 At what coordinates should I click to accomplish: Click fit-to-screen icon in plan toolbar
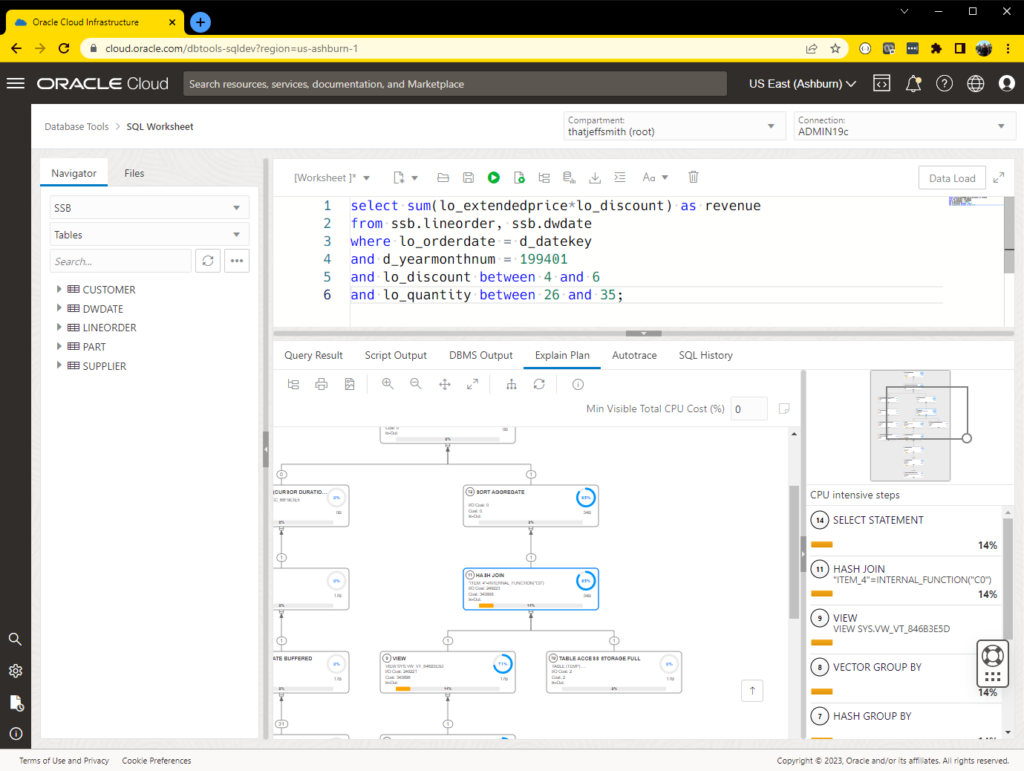point(473,385)
